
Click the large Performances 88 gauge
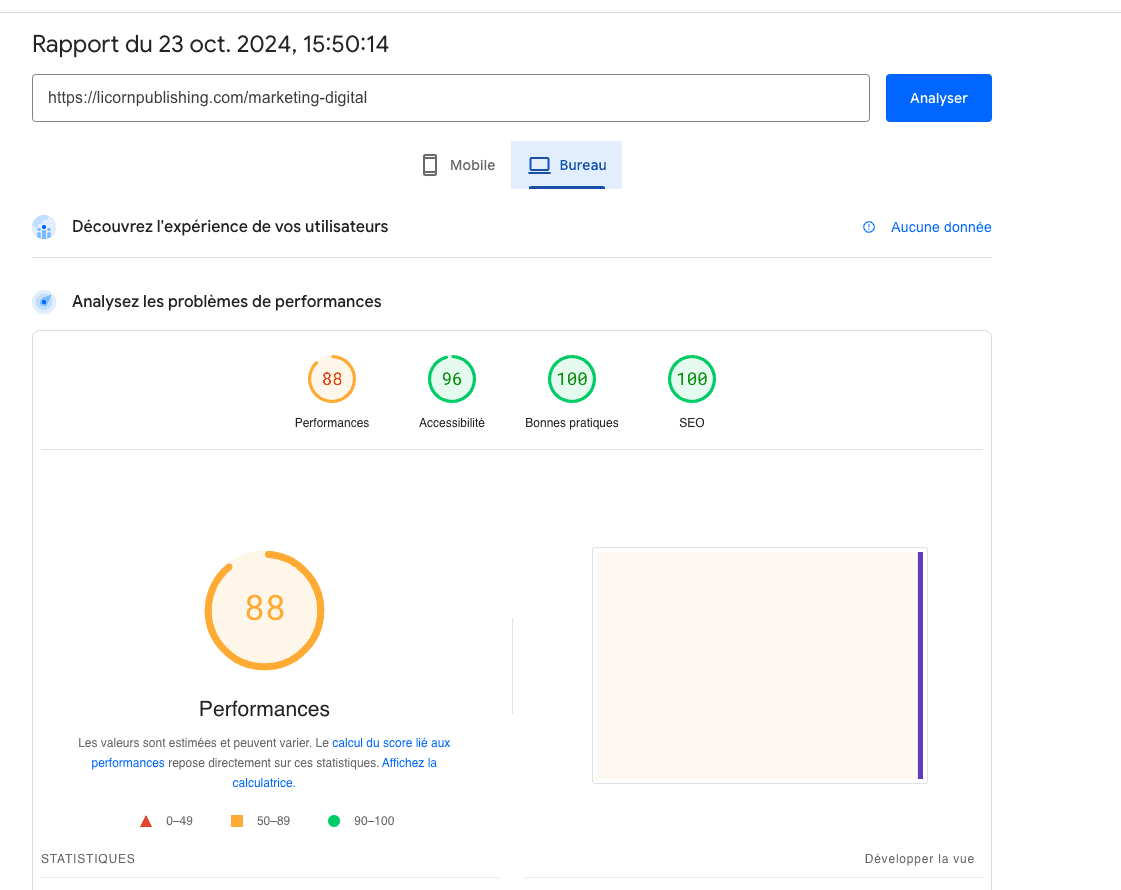click(x=265, y=609)
